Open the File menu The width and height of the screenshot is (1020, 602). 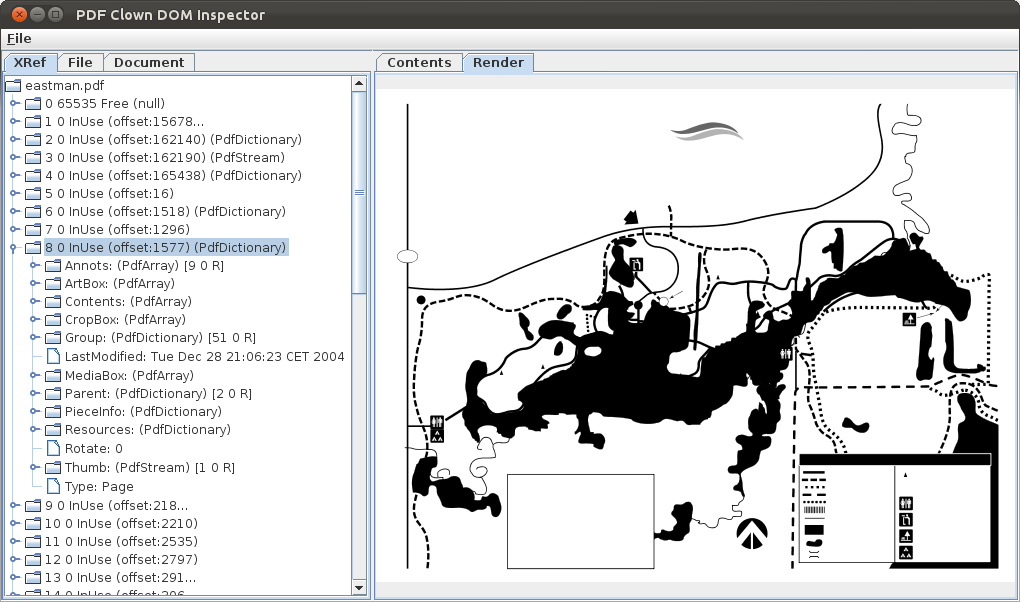[x=19, y=39]
